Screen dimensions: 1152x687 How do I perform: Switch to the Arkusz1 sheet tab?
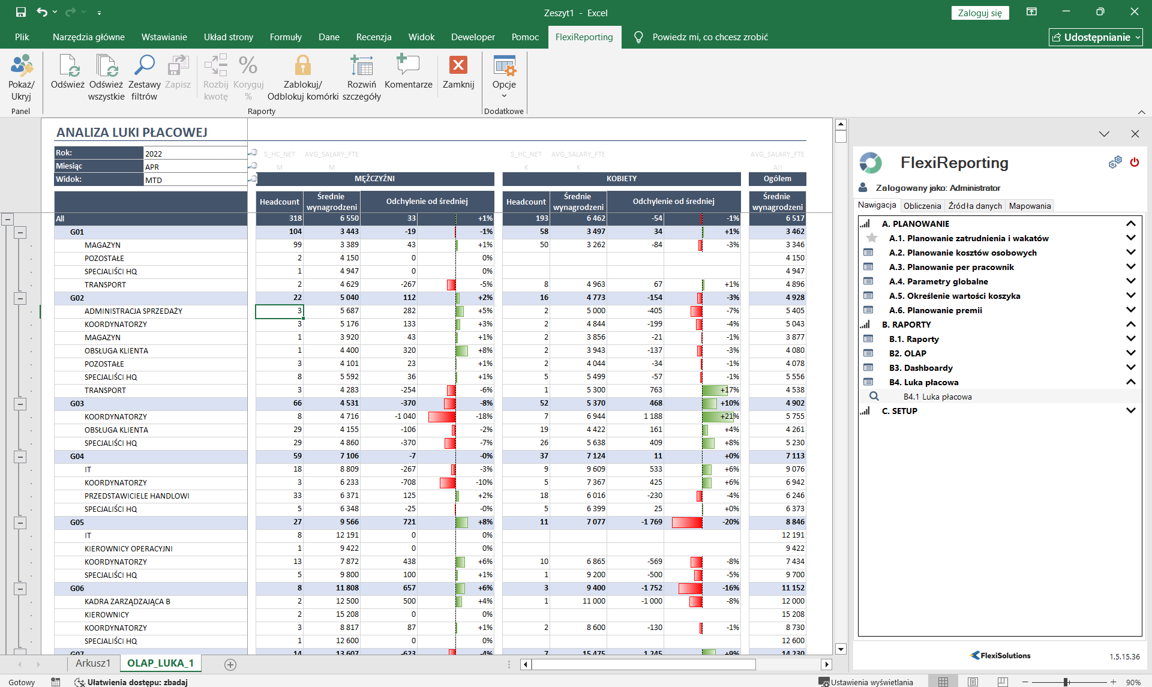(93, 664)
